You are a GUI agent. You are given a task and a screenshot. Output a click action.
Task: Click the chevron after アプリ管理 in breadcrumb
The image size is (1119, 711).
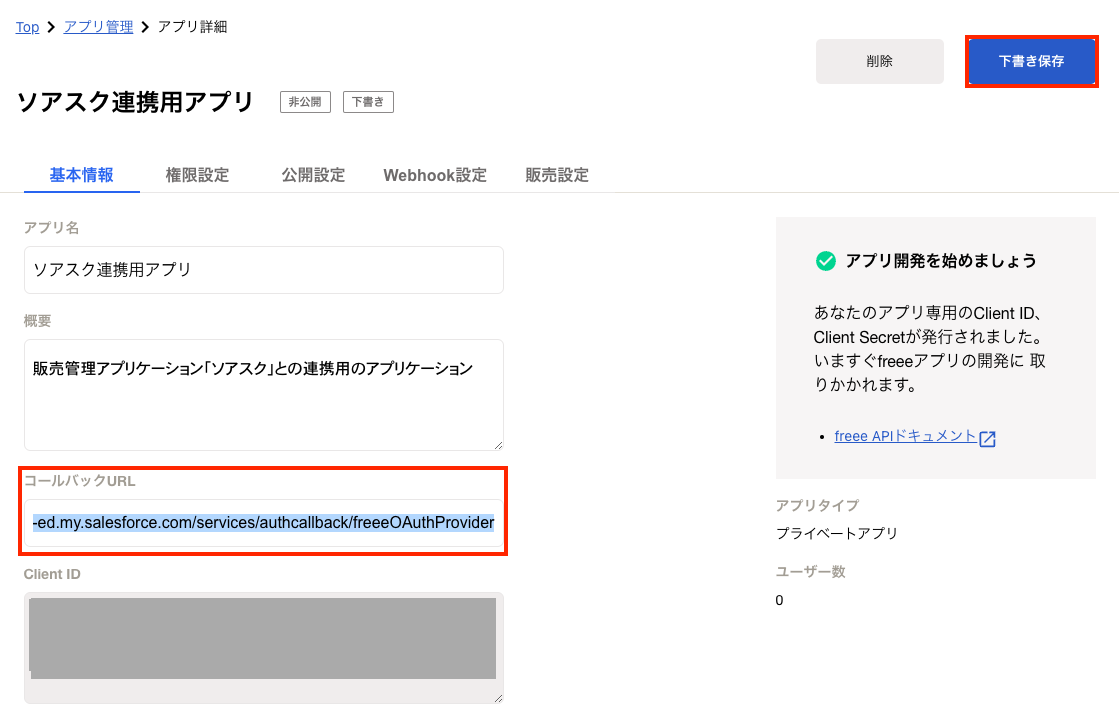coord(145,27)
